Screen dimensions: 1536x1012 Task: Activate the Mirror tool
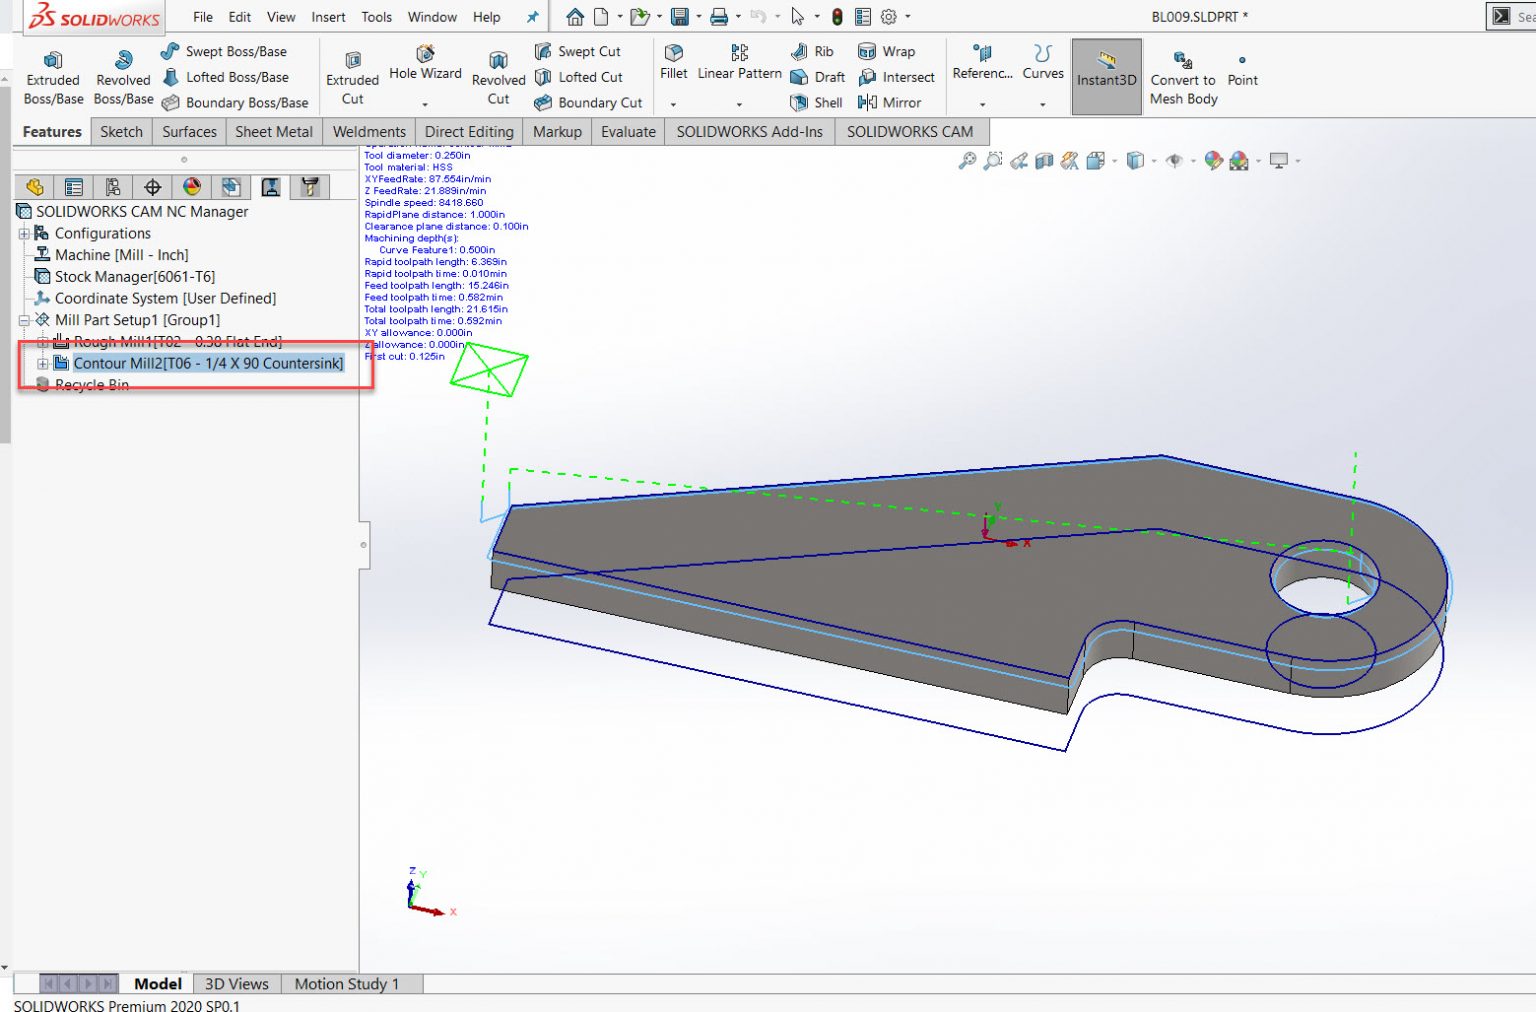point(889,102)
